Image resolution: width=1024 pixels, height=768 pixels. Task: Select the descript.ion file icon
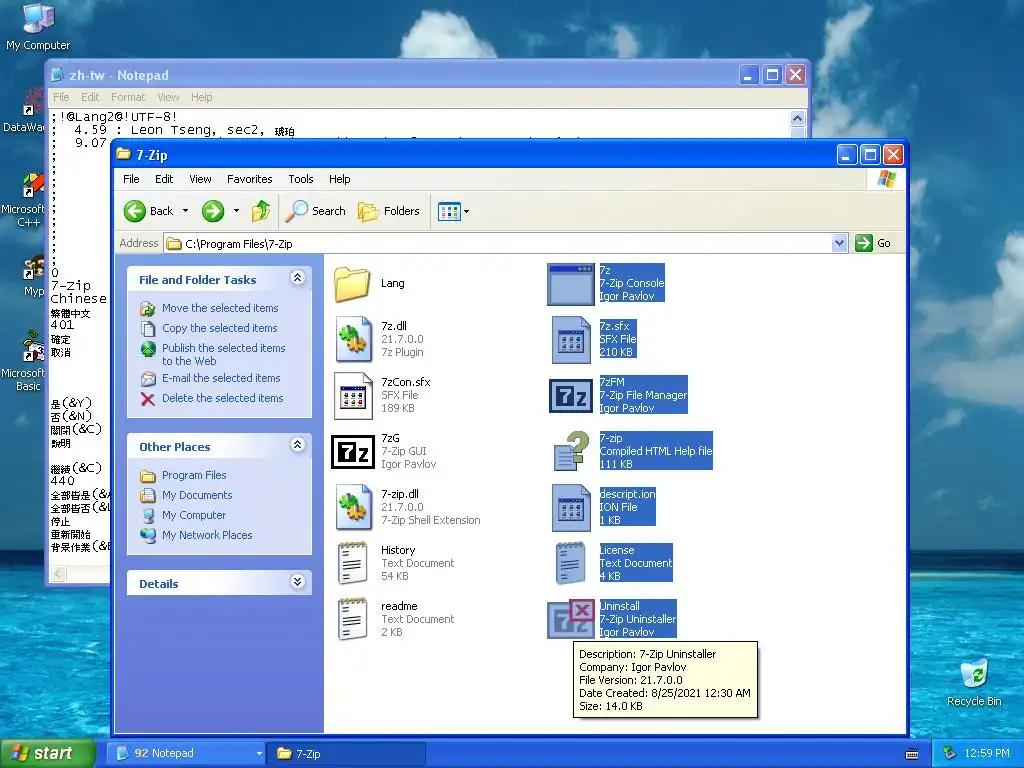tap(571, 507)
